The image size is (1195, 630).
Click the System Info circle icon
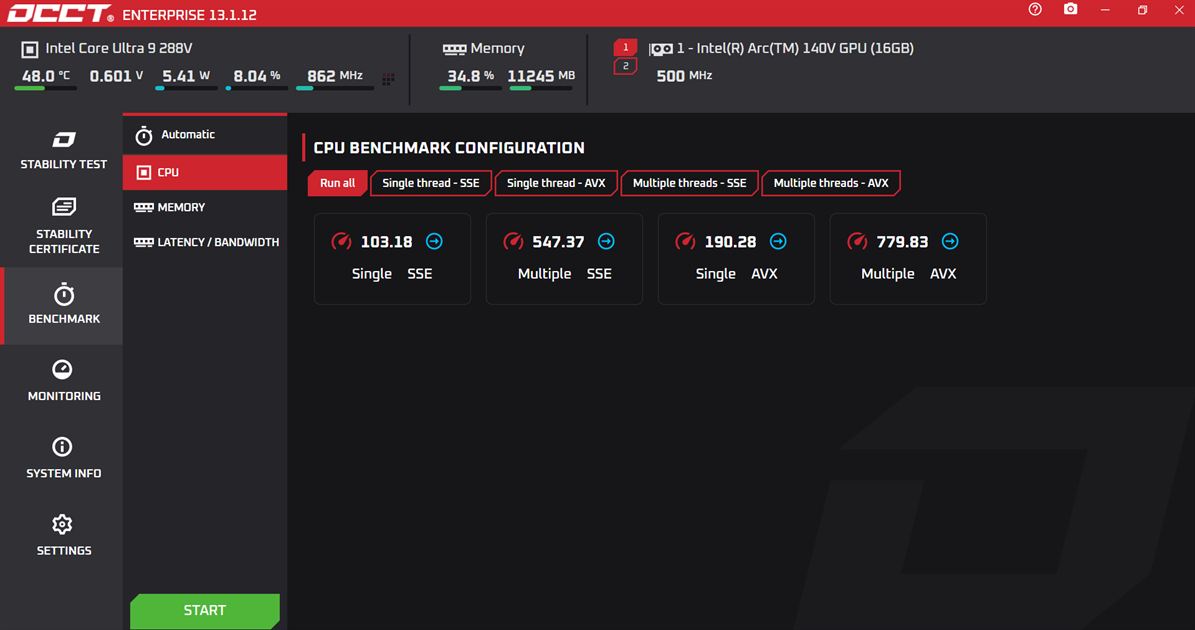[62, 446]
